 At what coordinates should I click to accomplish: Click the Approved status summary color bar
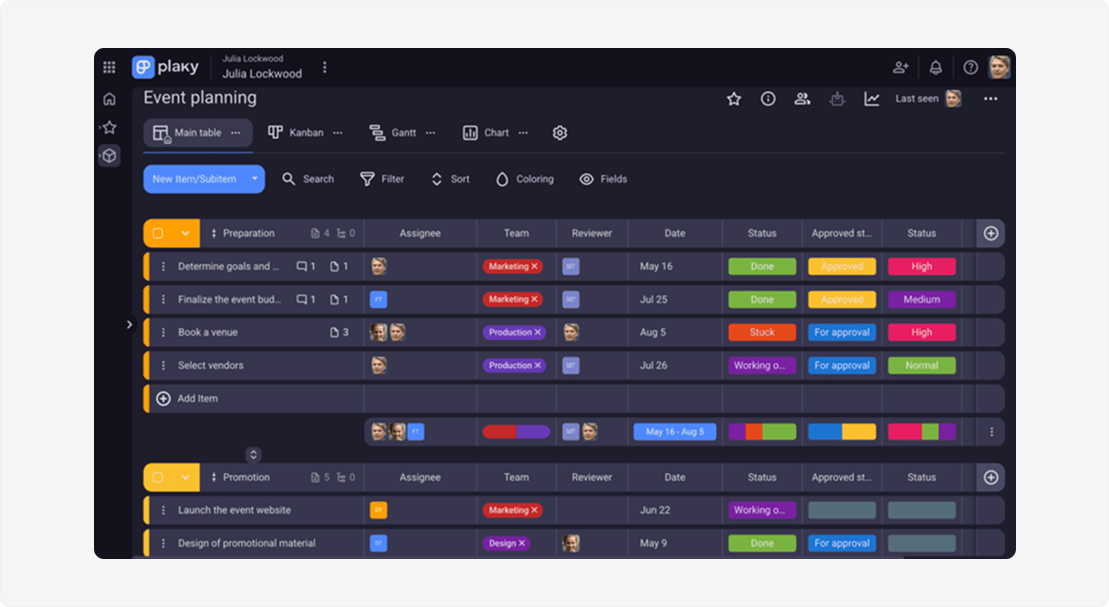[x=842, y=432]
